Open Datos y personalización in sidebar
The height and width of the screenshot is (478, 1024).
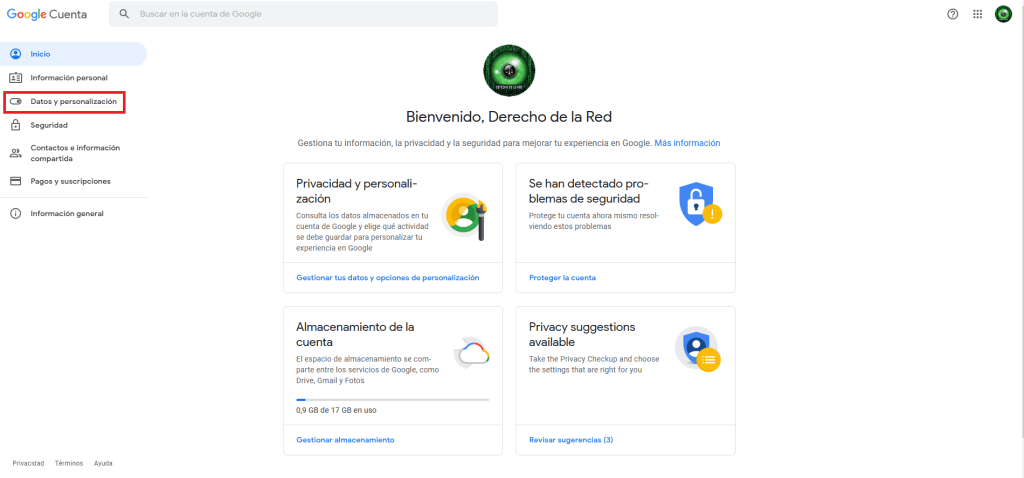[73, 102]
